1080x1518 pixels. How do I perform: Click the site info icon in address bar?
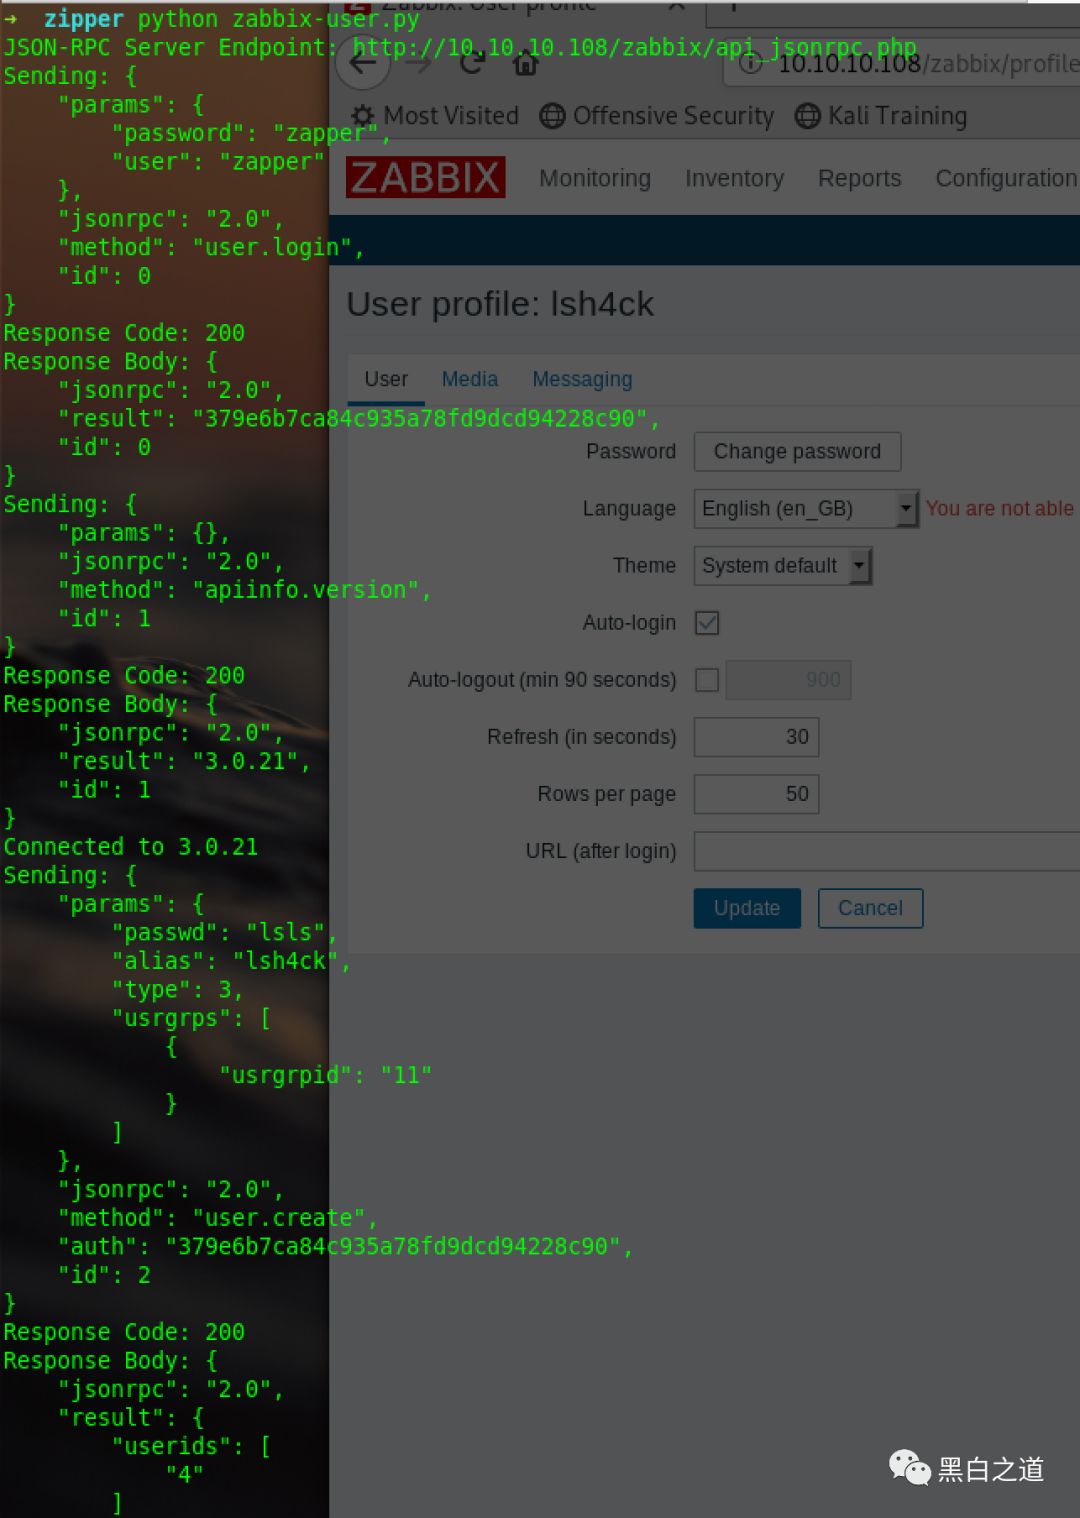750,64
